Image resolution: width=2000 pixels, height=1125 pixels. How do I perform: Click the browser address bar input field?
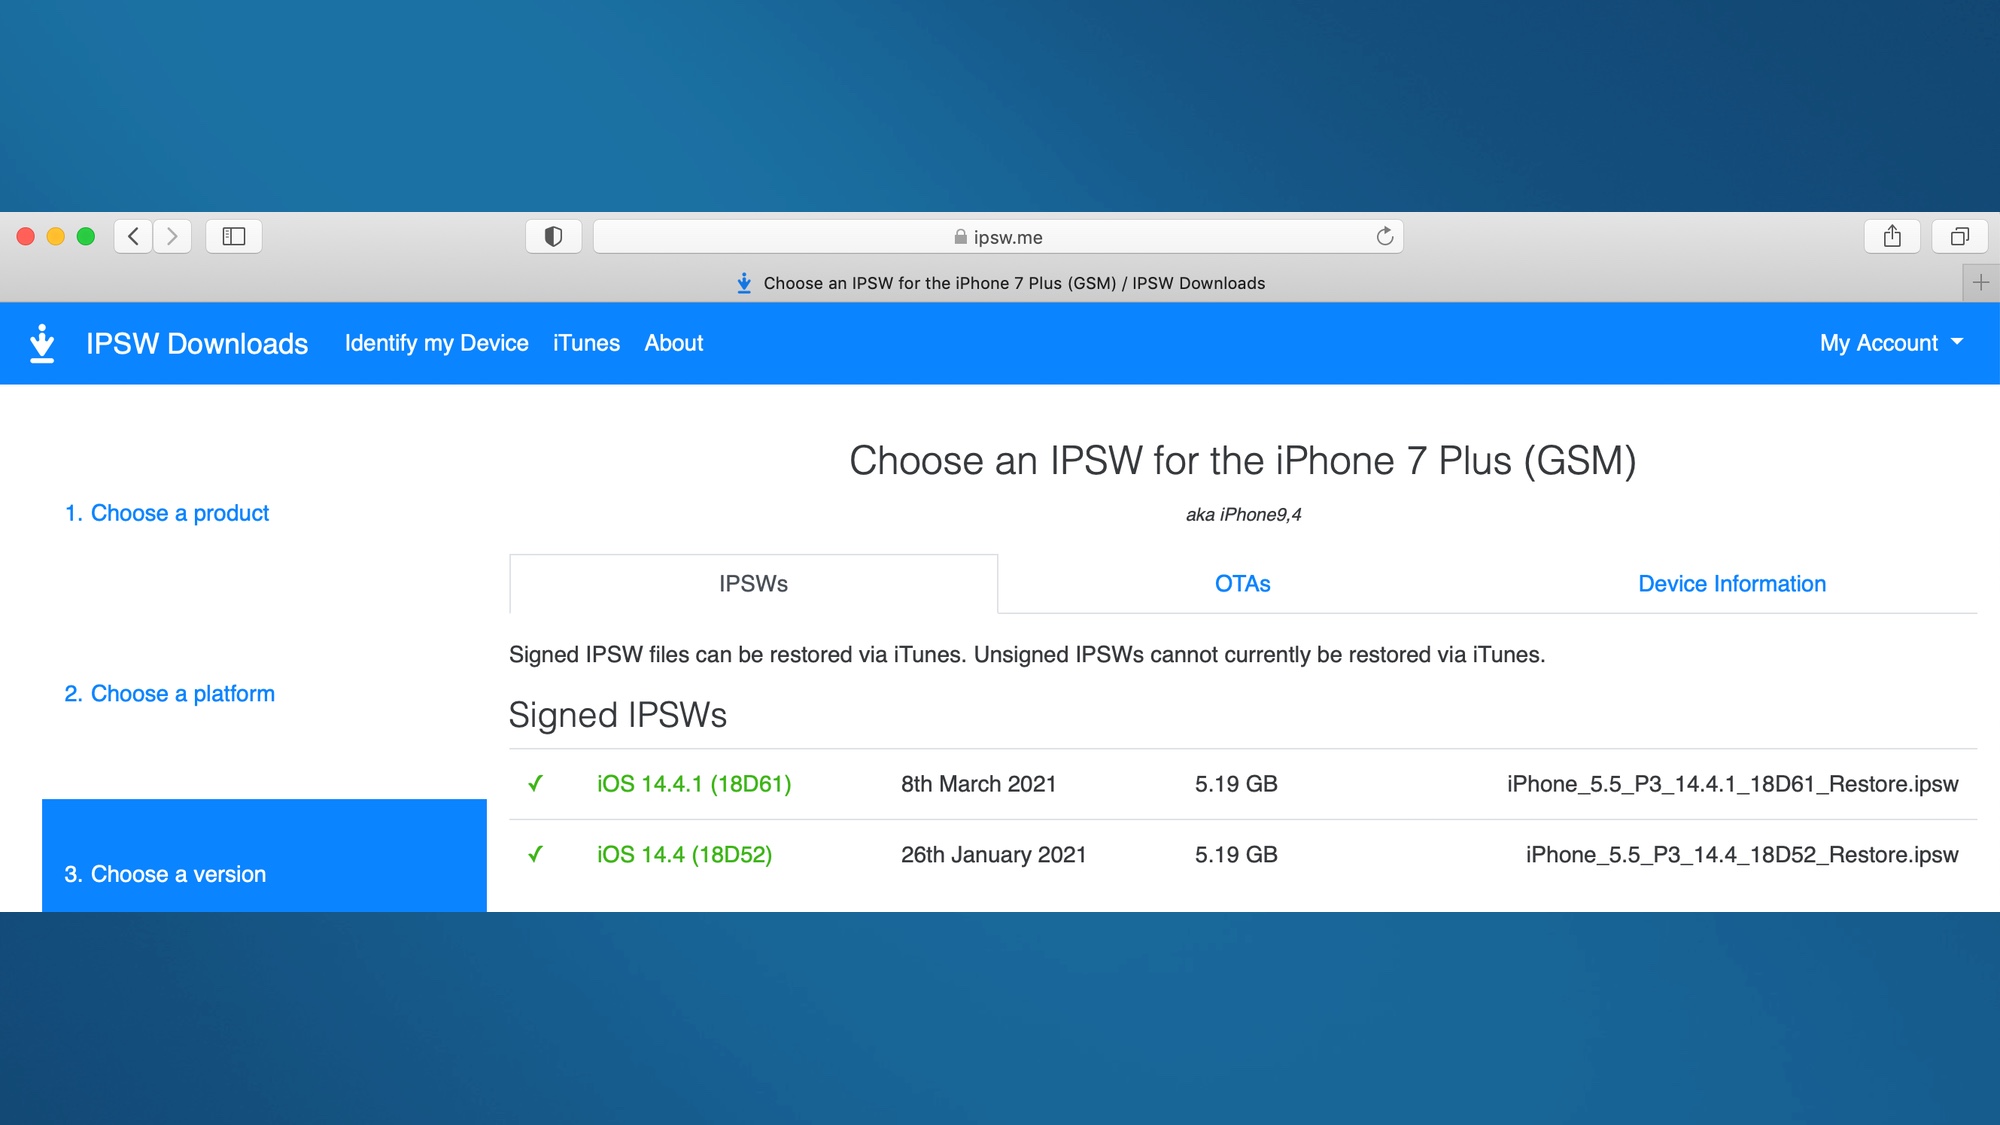coord(999,236)
